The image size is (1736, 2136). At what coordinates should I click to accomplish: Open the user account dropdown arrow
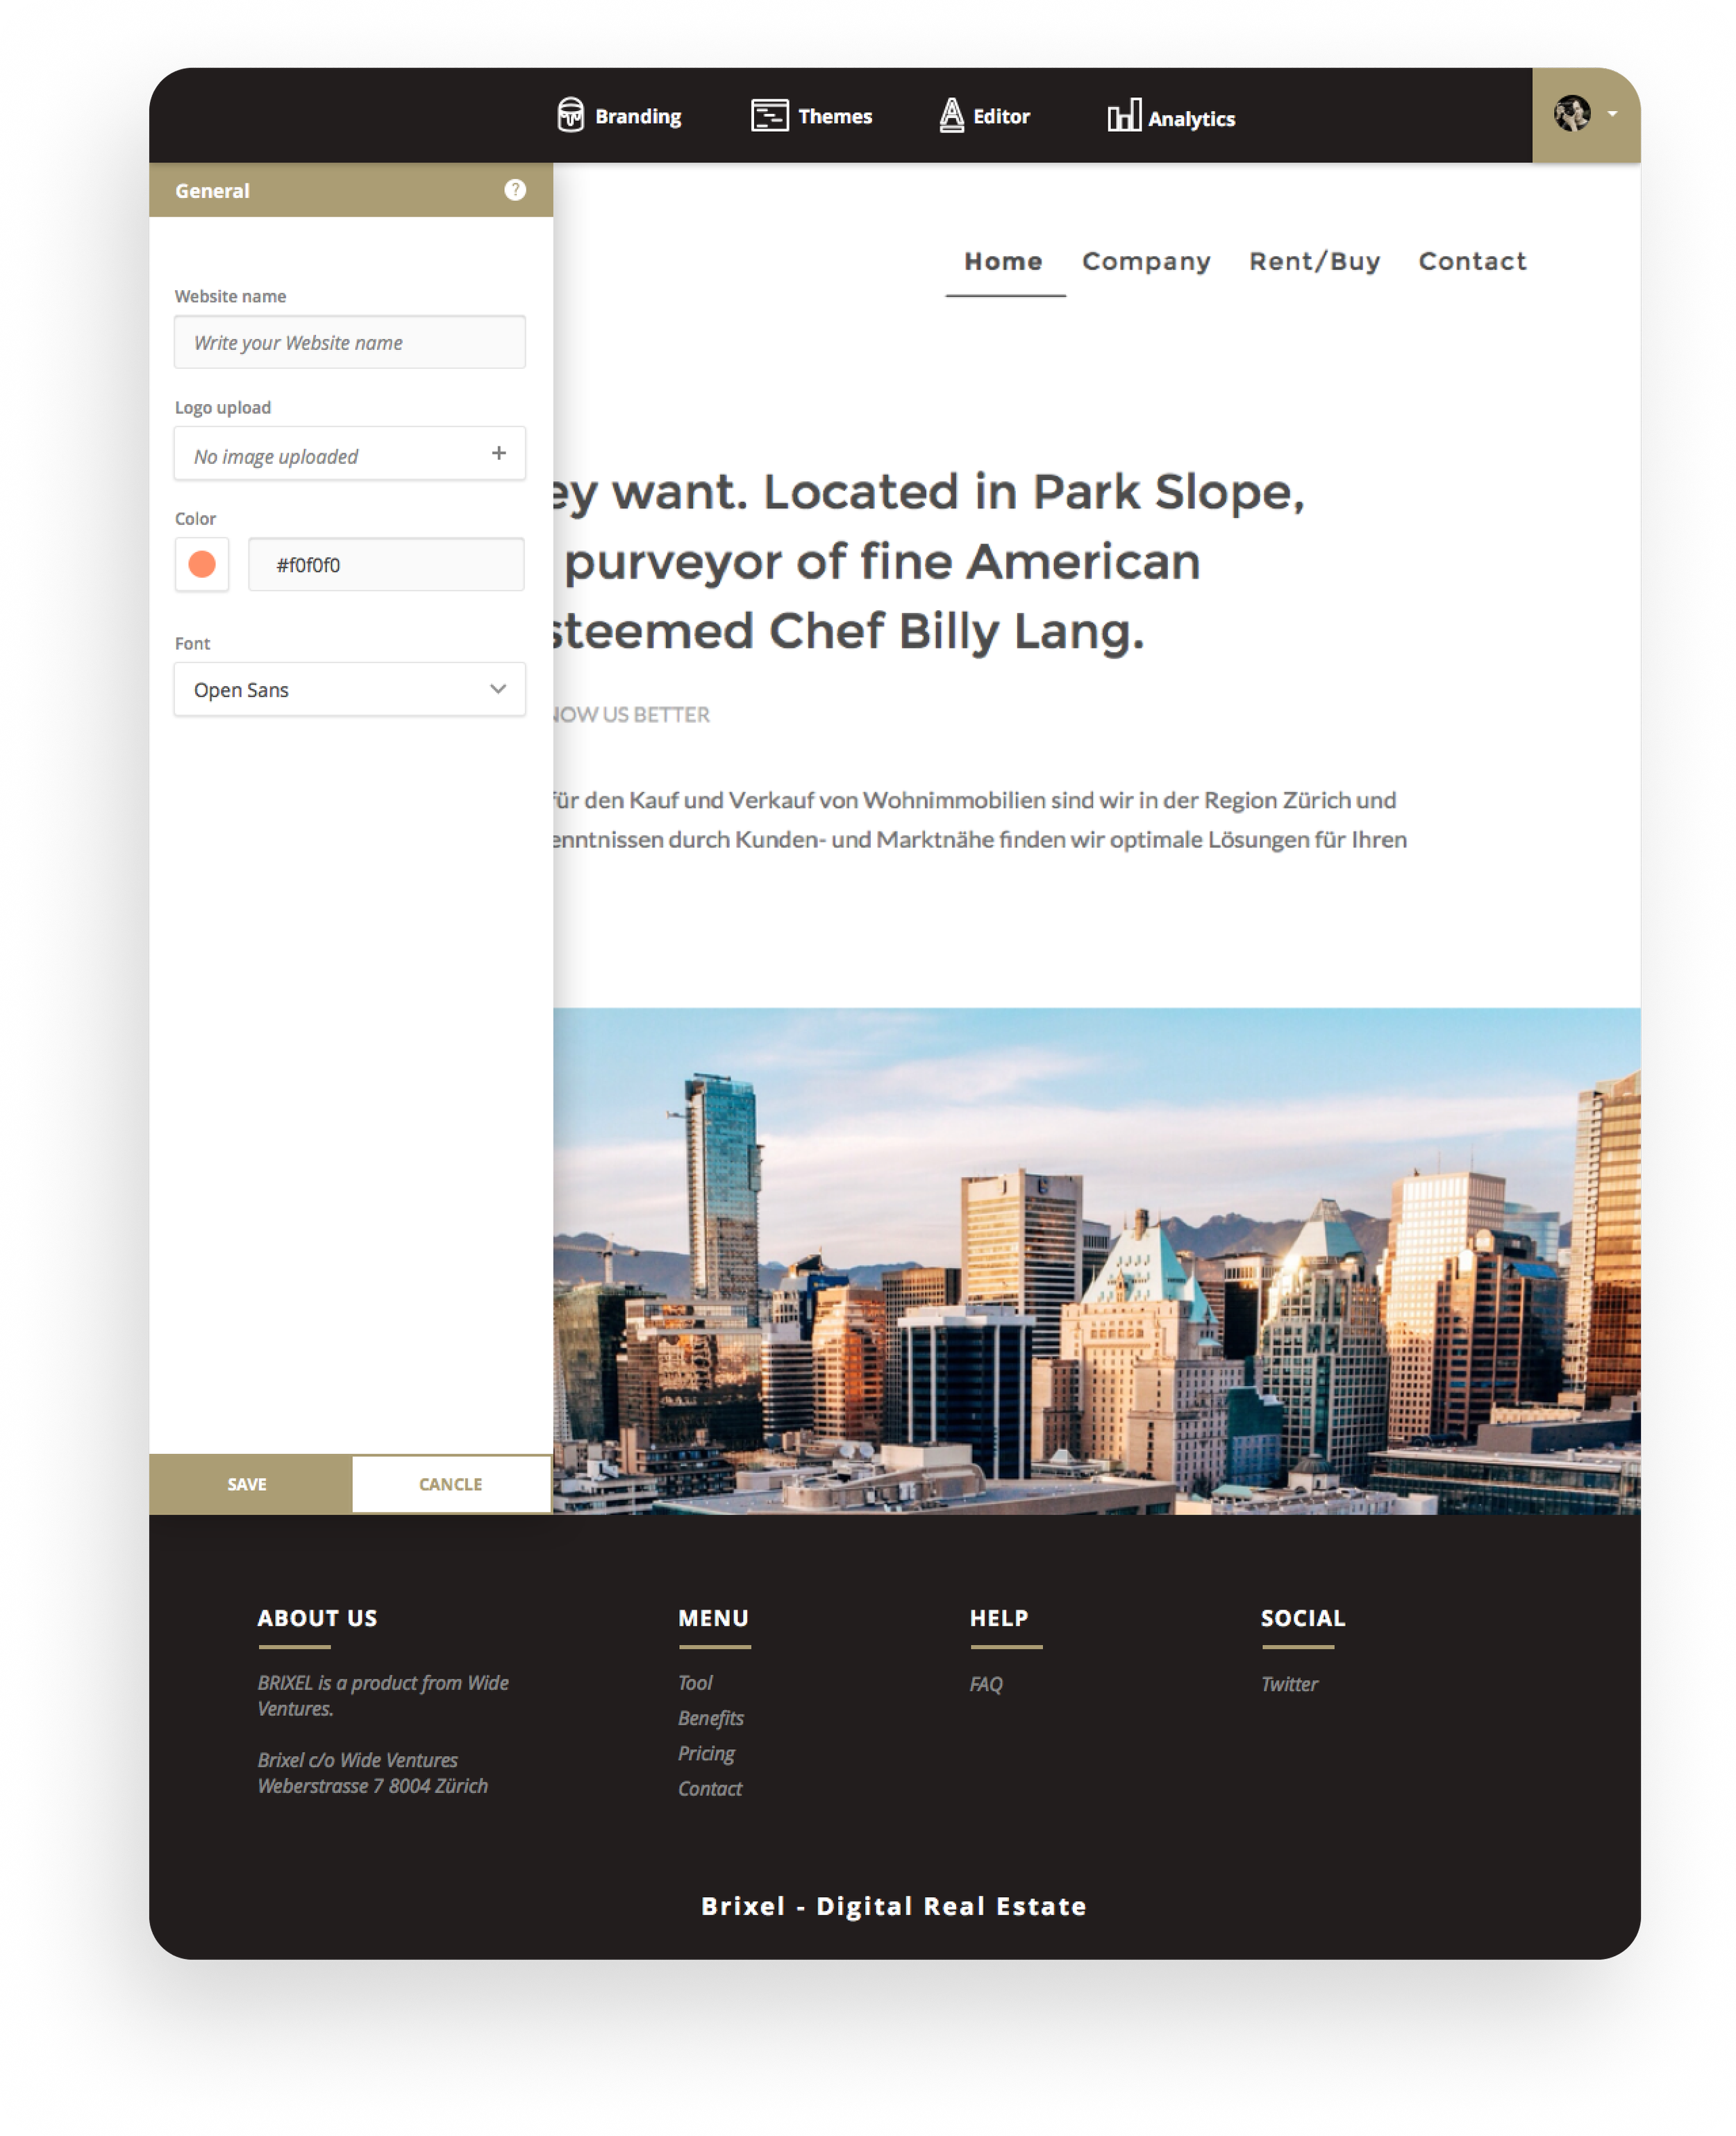coord(1612,114)
